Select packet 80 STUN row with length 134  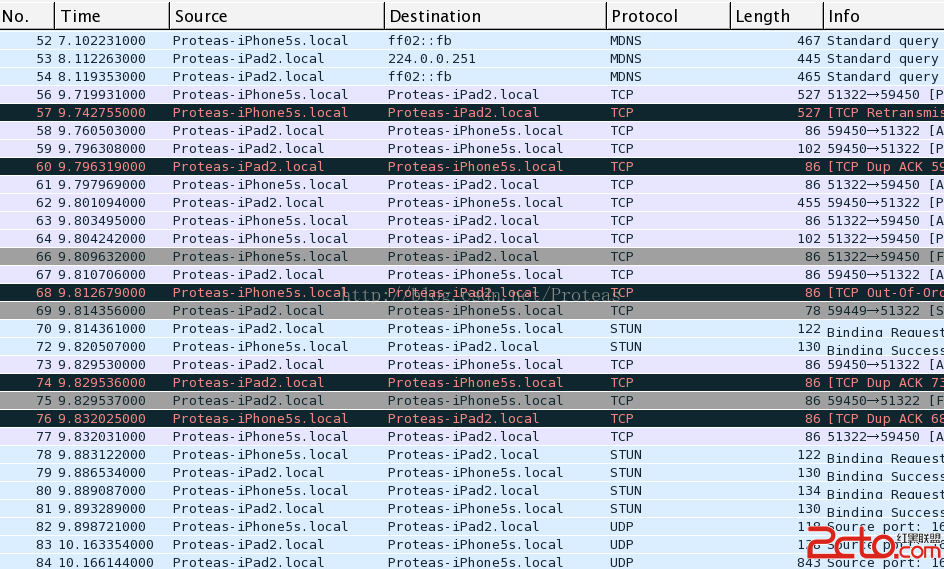(400, 491)
